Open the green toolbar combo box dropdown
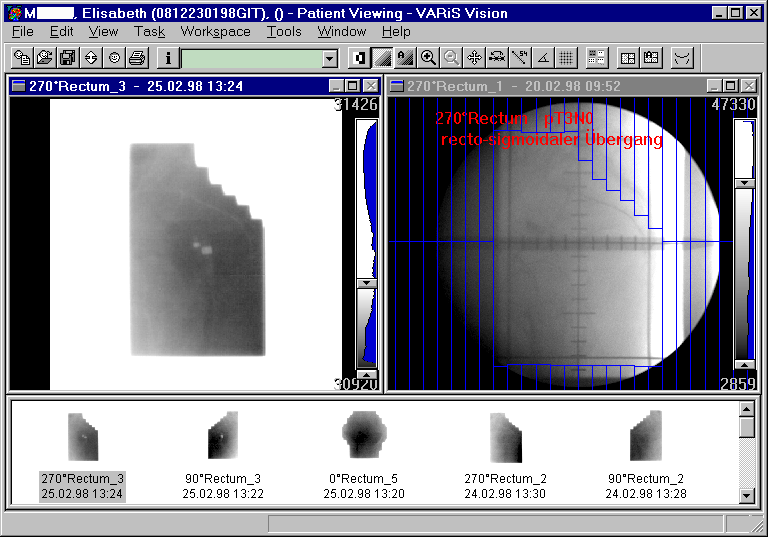The width and height of the screenshot is (768, 537). 330,59
